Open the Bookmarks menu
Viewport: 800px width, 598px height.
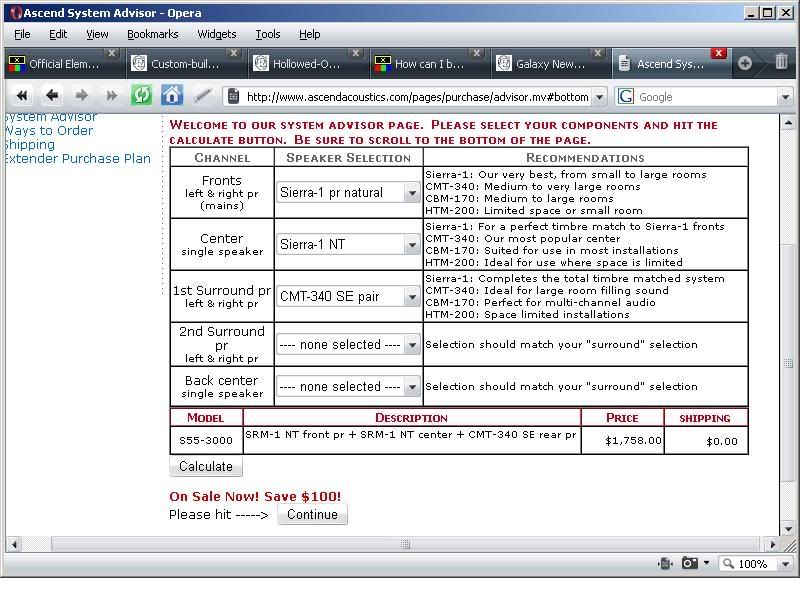click(153, 34)
